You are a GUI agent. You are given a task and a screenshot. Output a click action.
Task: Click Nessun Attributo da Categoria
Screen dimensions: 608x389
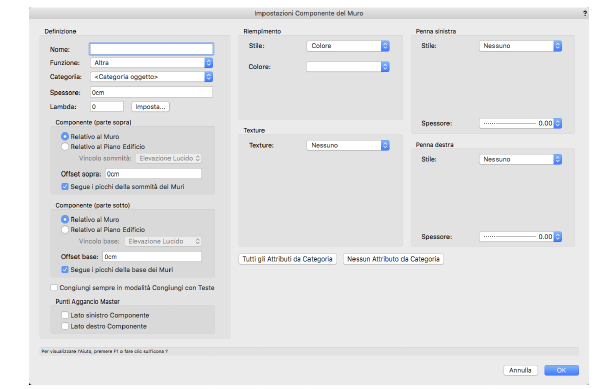(x=393, y=259)
